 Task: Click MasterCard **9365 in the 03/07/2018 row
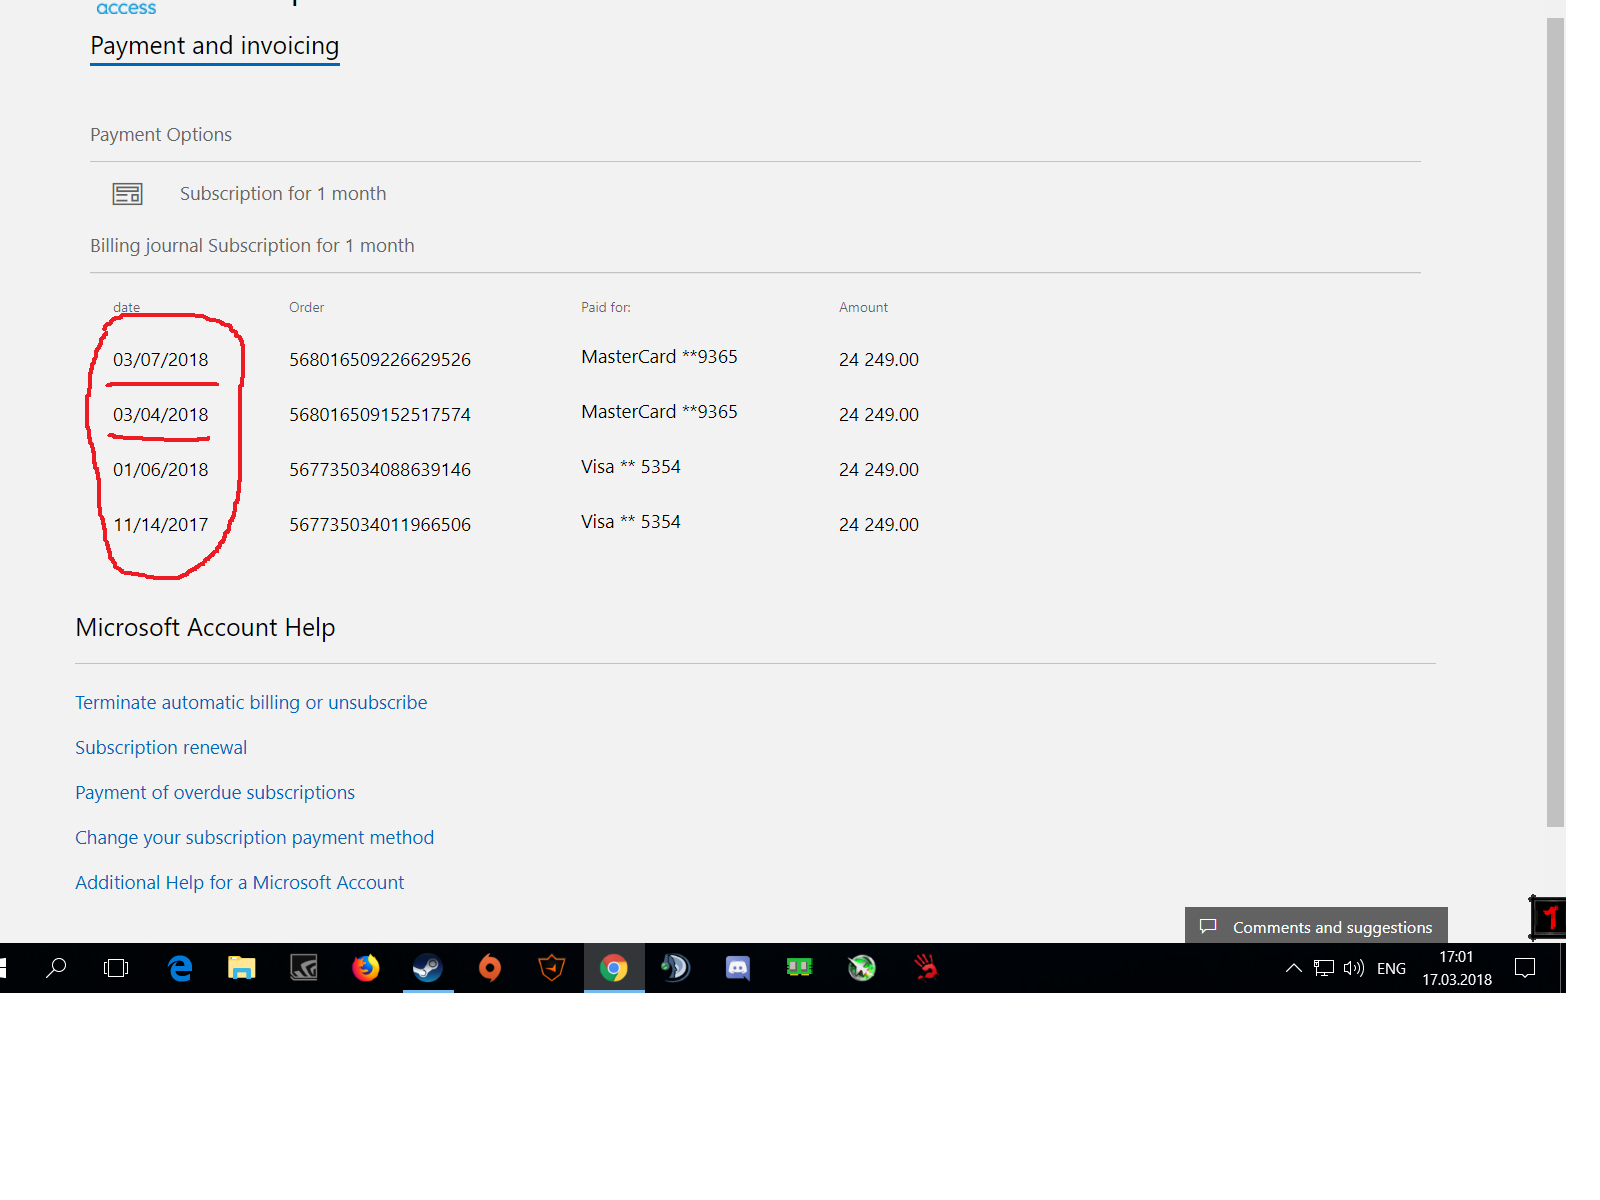(659, 357)
